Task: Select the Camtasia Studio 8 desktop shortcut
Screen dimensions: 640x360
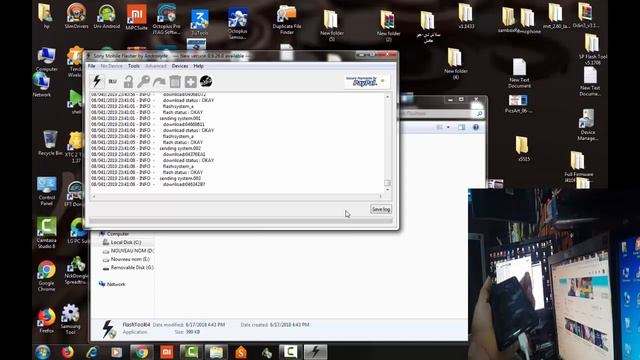Action: (47, 233)
